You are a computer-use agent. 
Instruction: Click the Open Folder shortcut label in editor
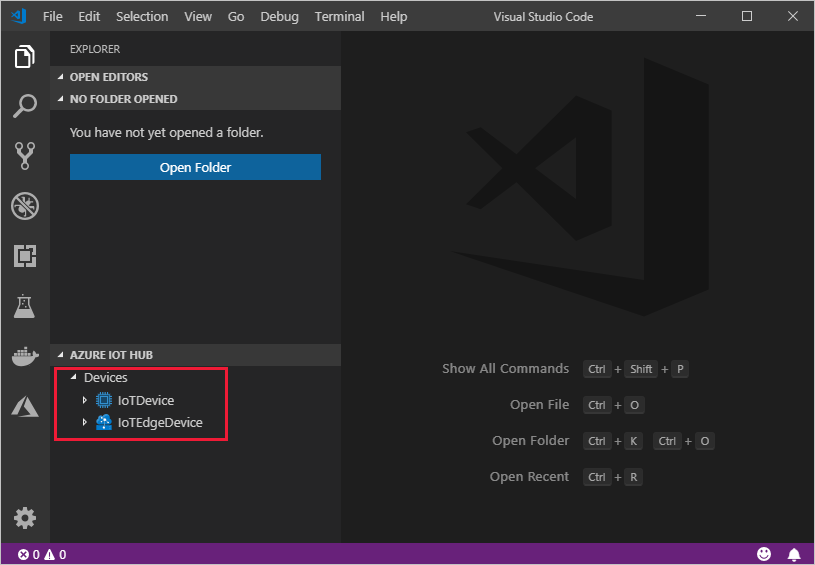tap(530, 441)
